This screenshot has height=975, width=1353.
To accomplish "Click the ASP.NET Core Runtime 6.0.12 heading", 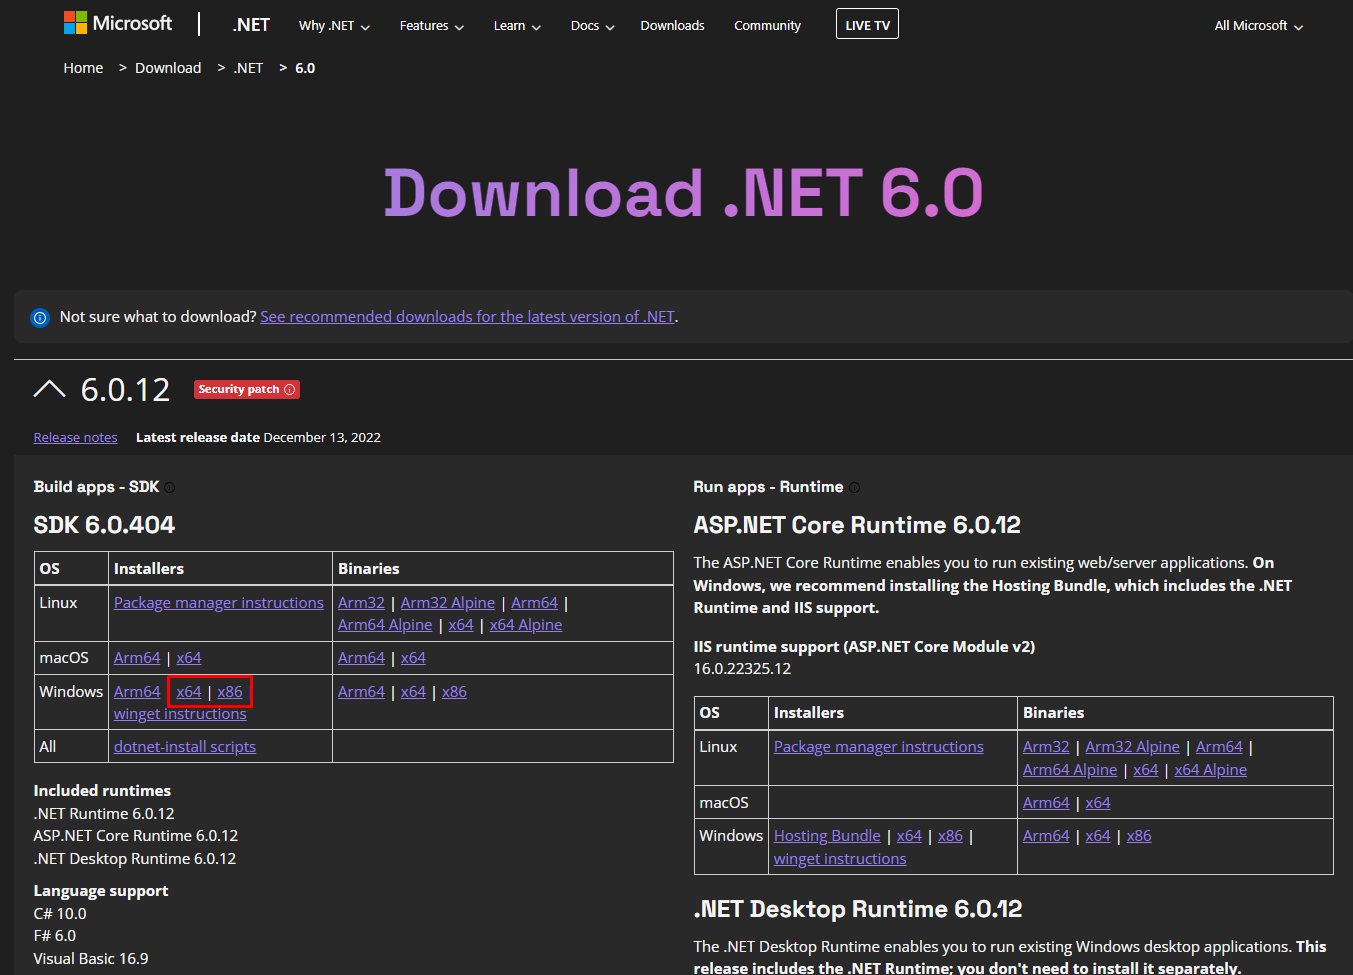I will (857, 525).
